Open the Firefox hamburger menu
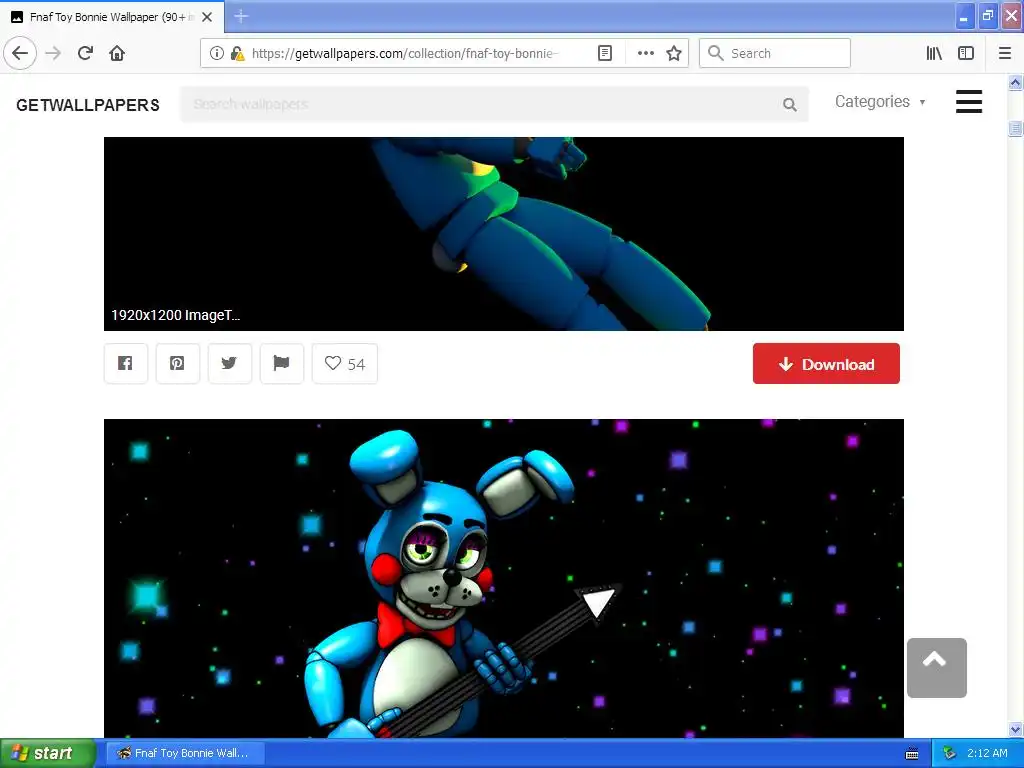1024x768 pixels. (1005, 53)
